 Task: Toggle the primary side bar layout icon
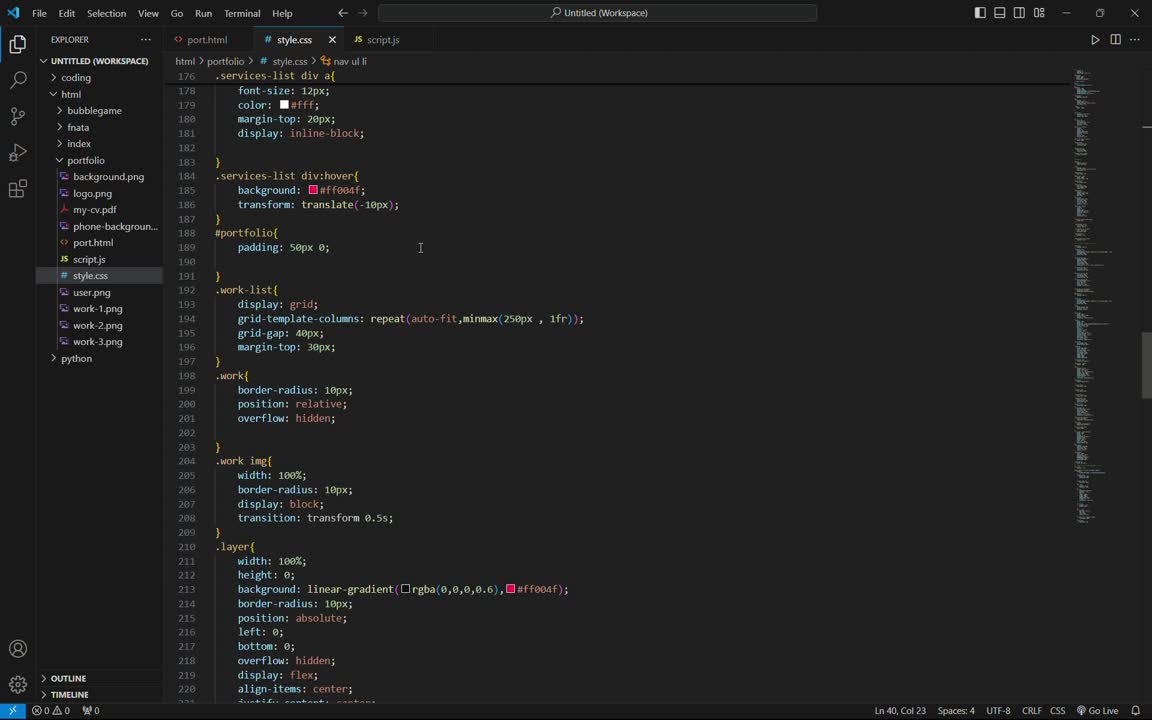[x=980, y=12]
